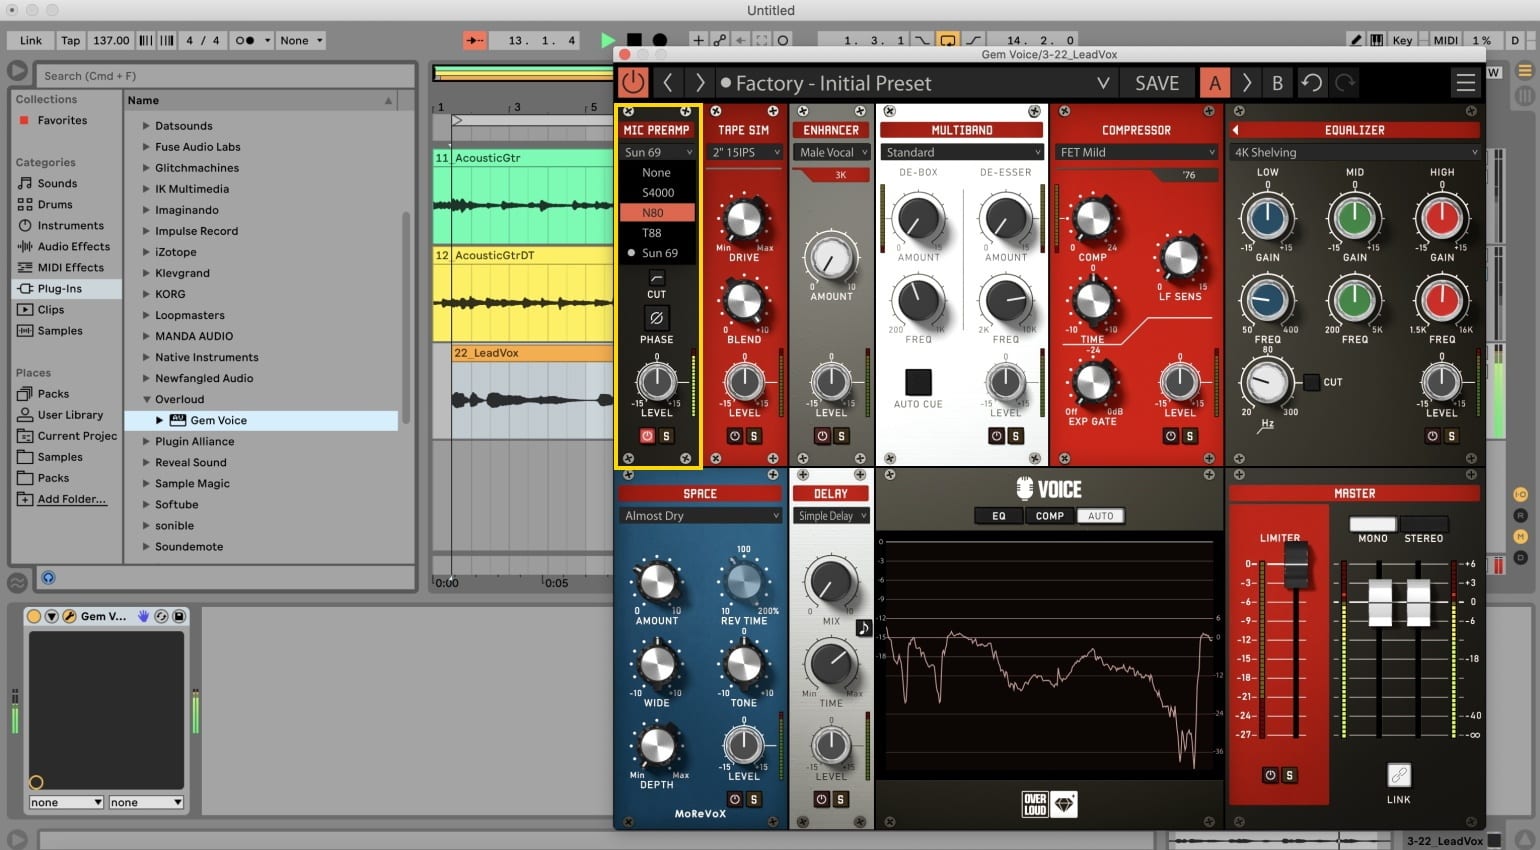Open the MIDI Effects category

click(x=70, y=267)
